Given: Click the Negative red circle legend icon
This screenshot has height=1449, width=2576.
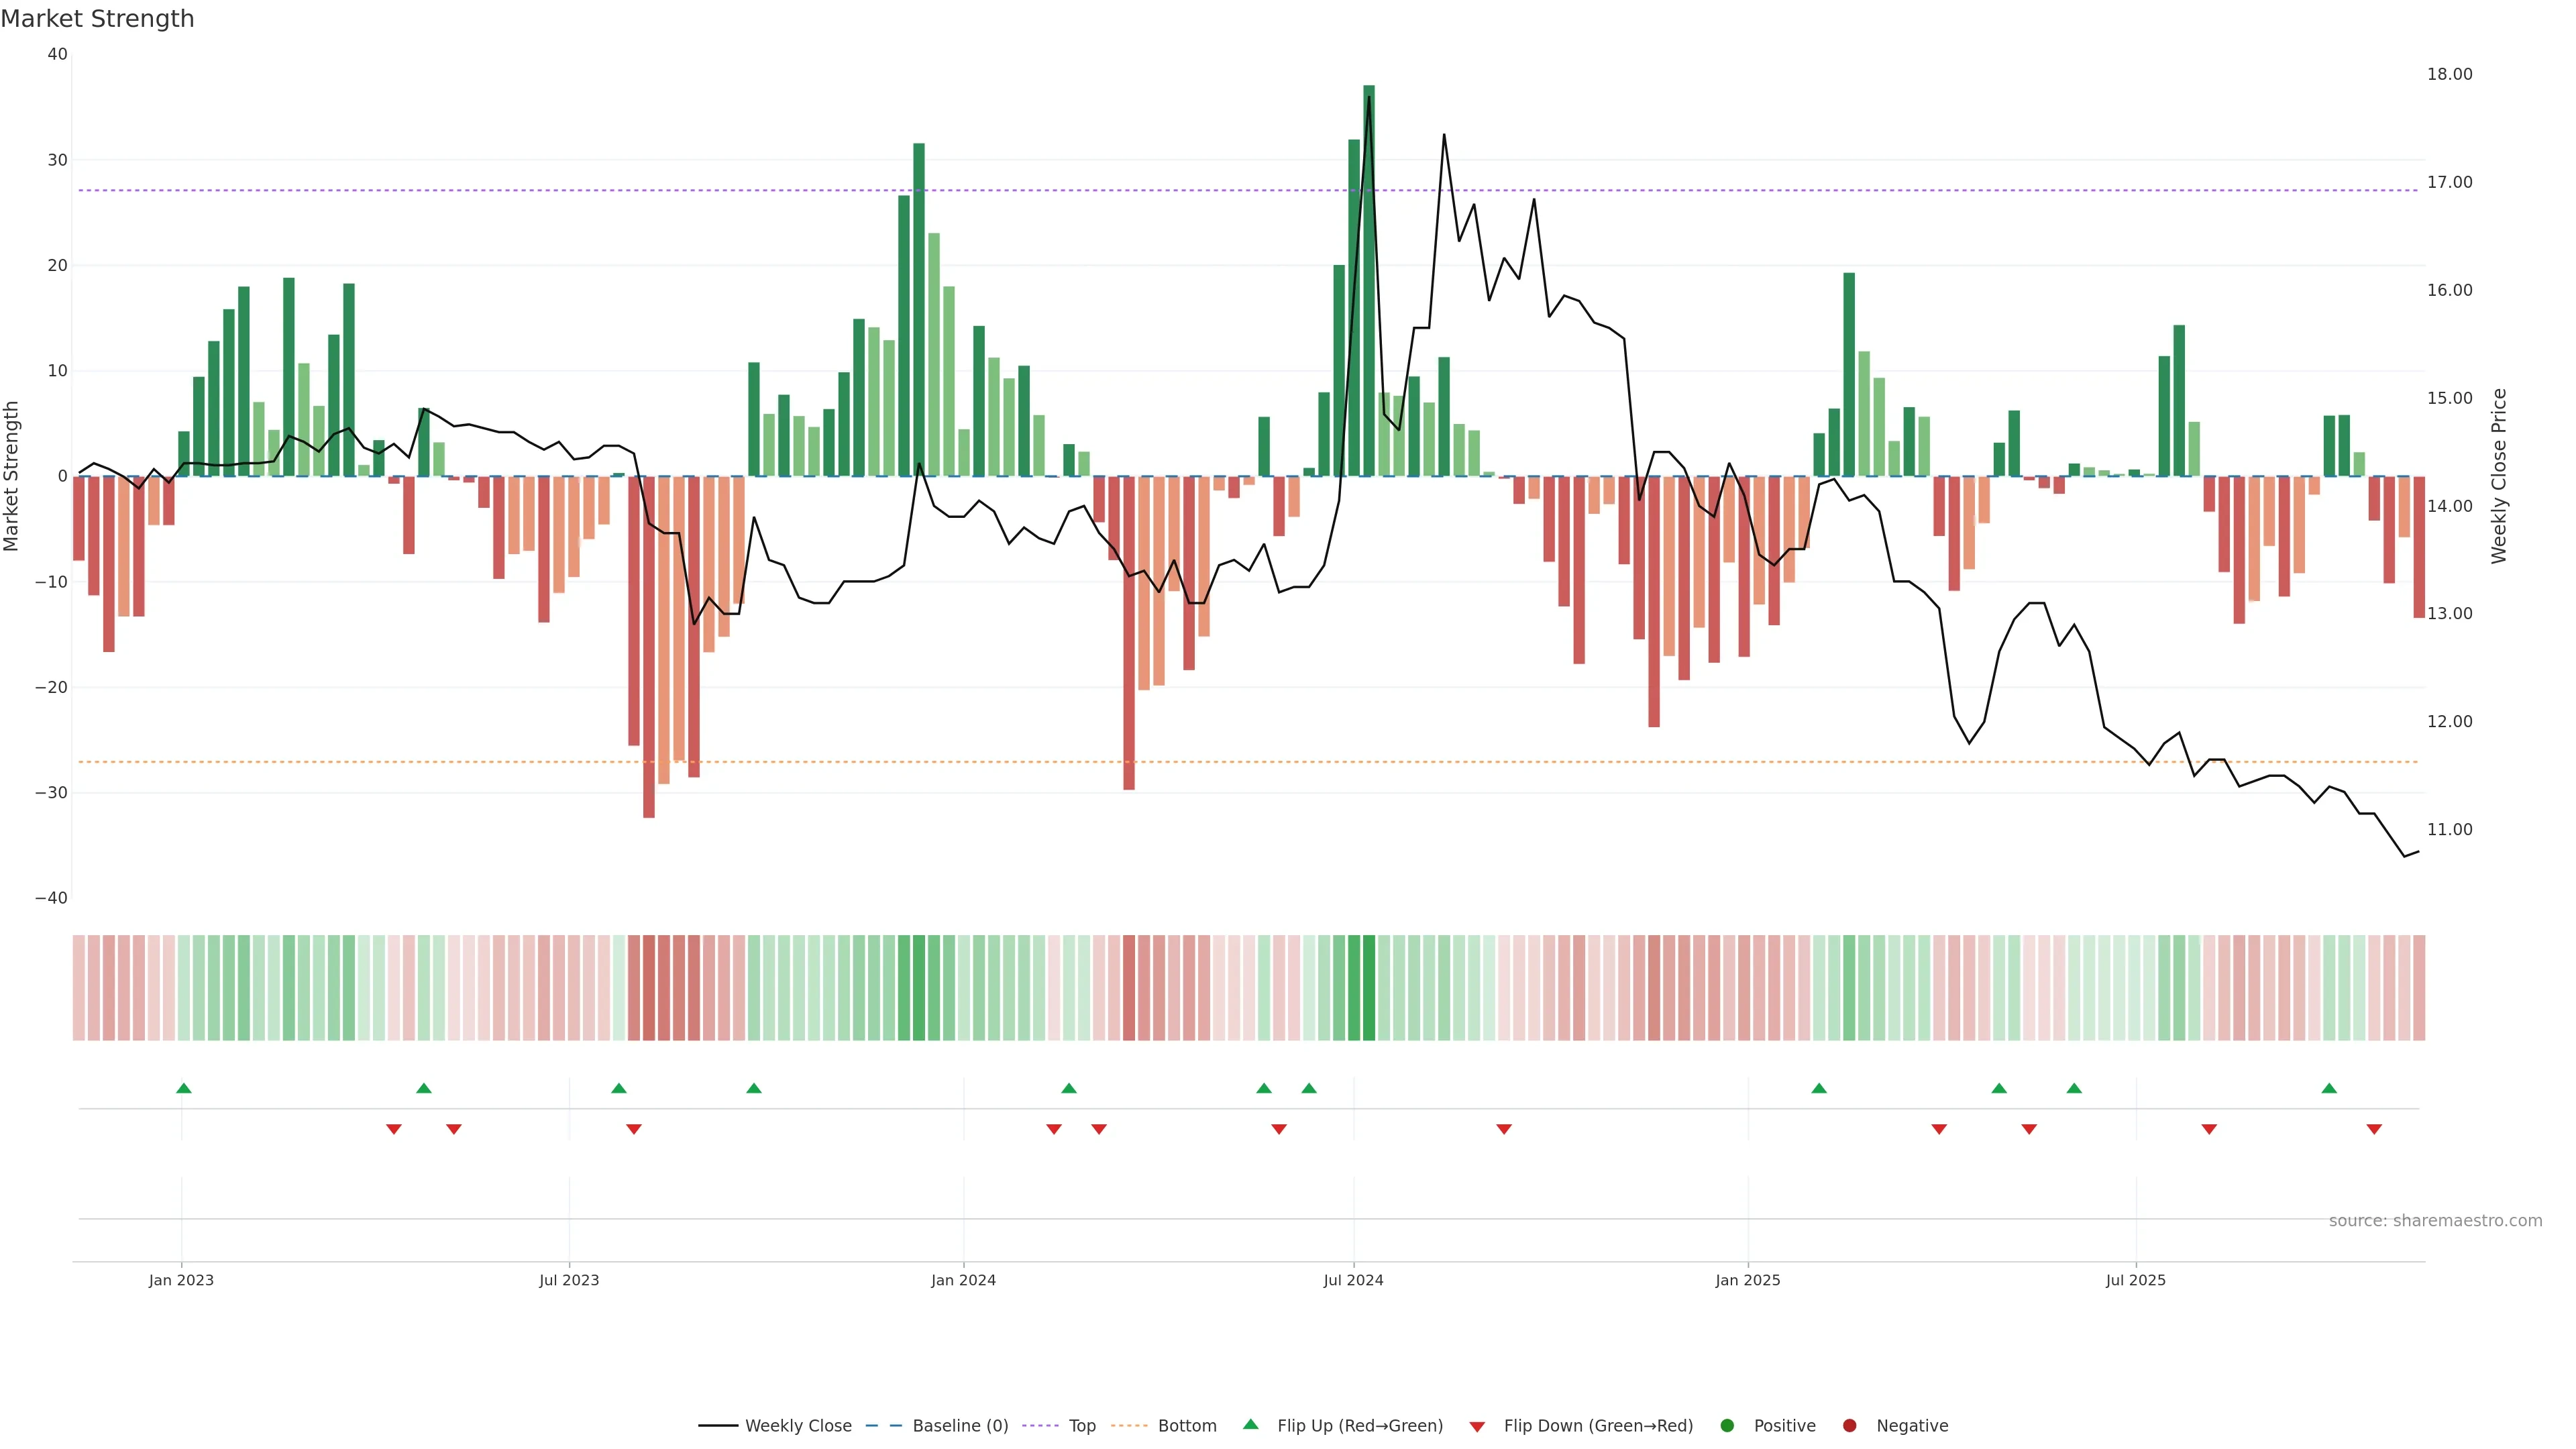Looking at the screenshot, I should click(x=1849, y=1426).
